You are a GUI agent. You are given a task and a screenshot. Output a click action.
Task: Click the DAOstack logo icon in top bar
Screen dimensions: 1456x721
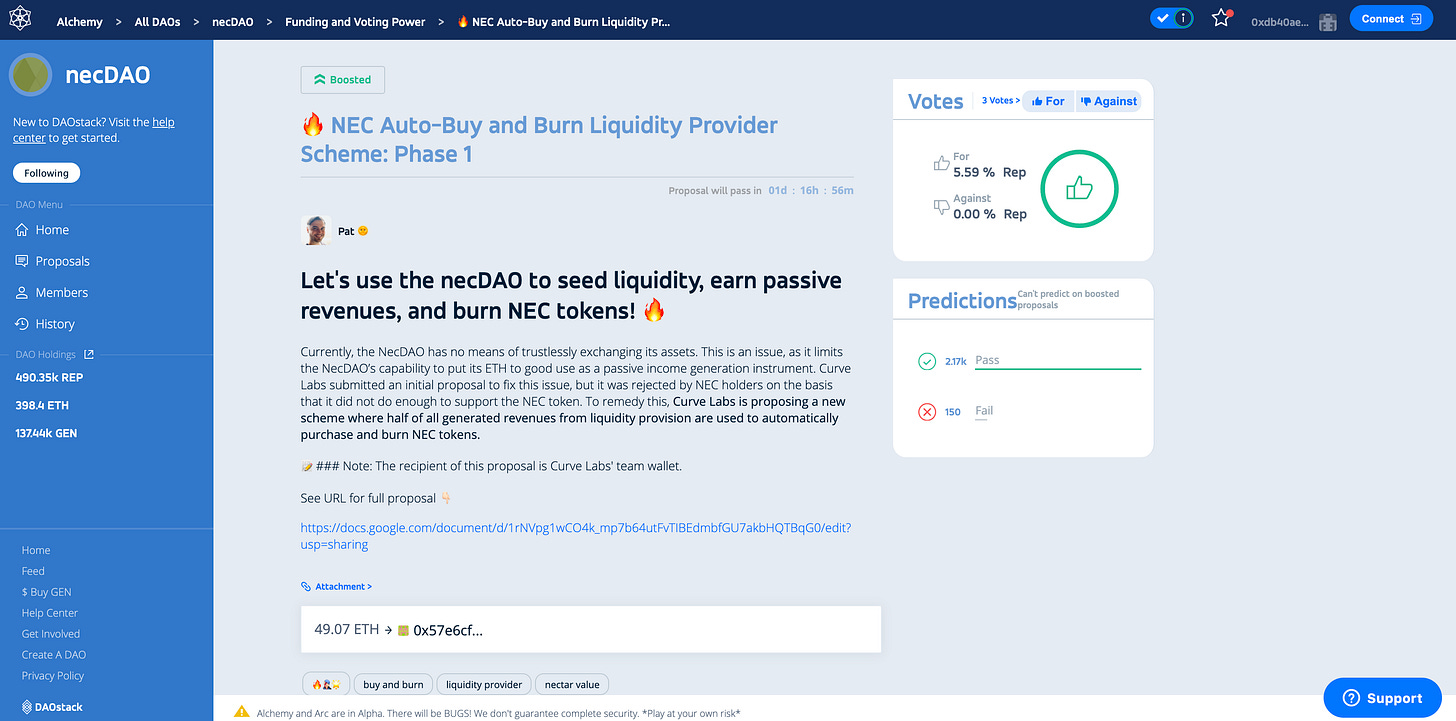pyautogui.click(x=21, y=20)
